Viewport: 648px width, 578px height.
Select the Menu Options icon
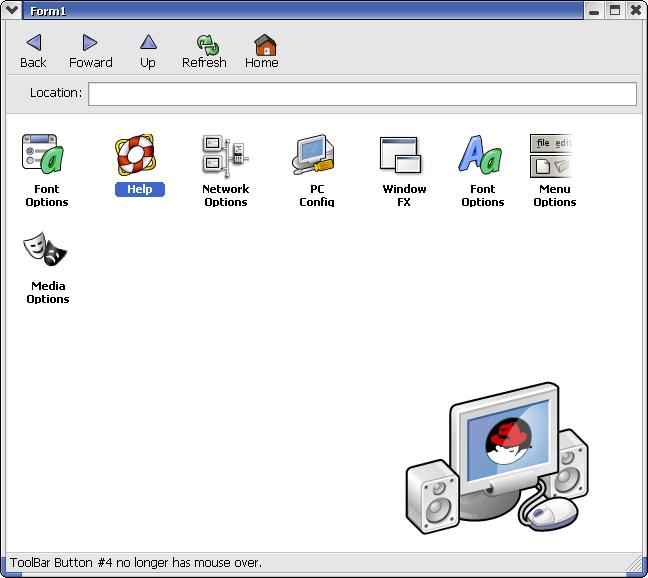point(553,156)
